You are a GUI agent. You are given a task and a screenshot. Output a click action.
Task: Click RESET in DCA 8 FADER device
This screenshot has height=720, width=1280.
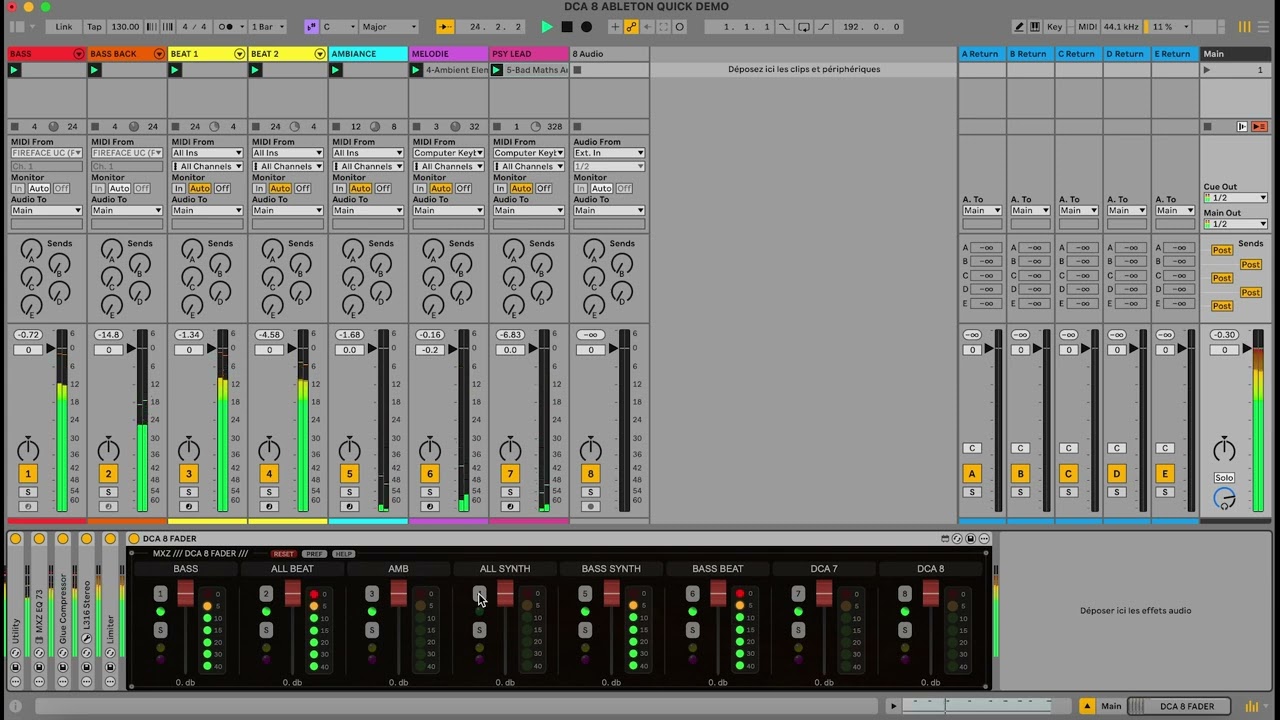pos(284,554)
